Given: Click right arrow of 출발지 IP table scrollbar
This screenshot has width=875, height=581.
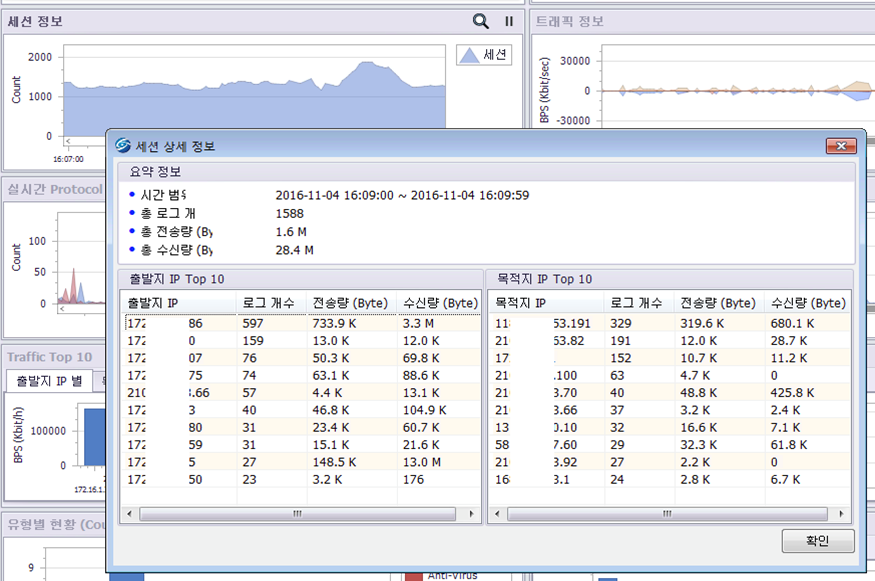Looking at the screenshot, I should (x=472, y=513).
